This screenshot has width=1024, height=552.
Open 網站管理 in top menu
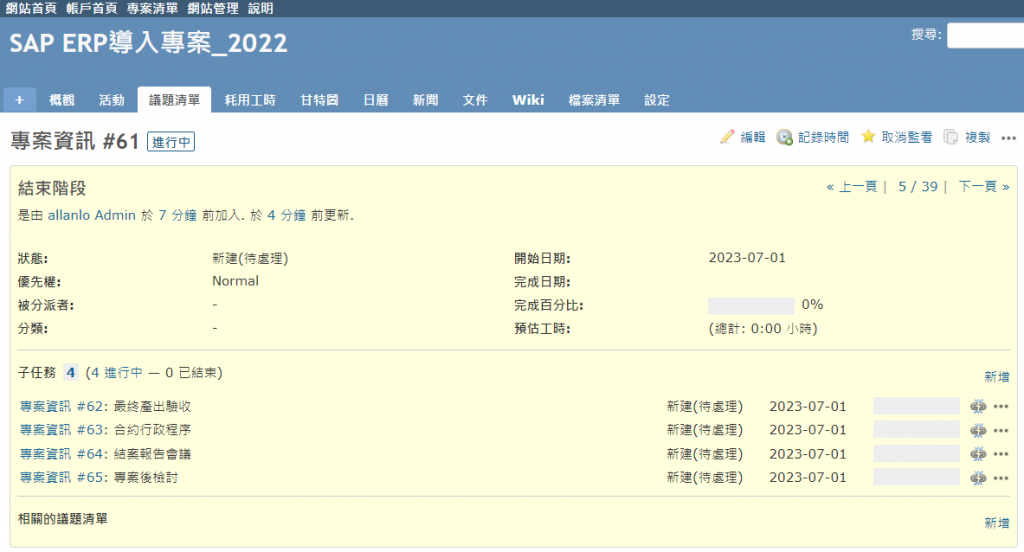coord(213,8)
